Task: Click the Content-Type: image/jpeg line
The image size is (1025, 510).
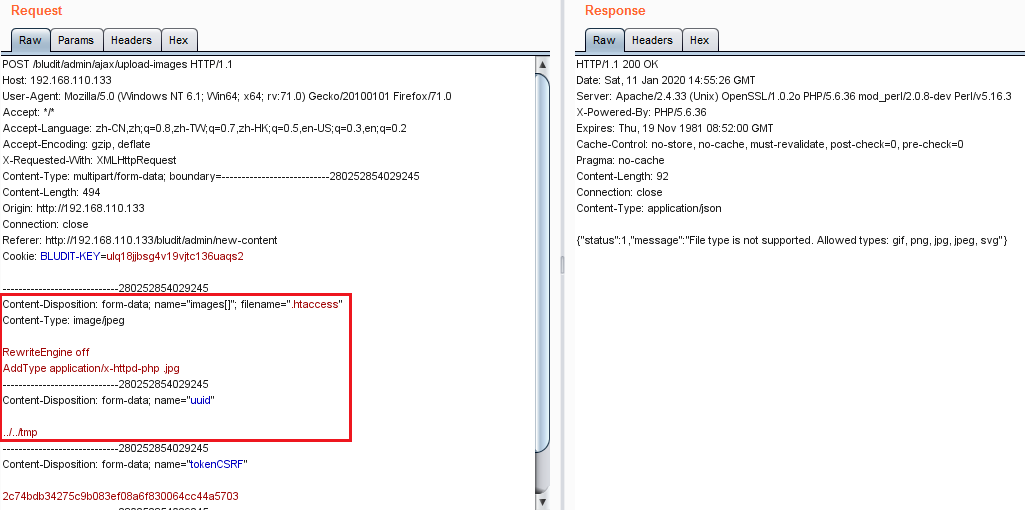Action: (63, 320)
